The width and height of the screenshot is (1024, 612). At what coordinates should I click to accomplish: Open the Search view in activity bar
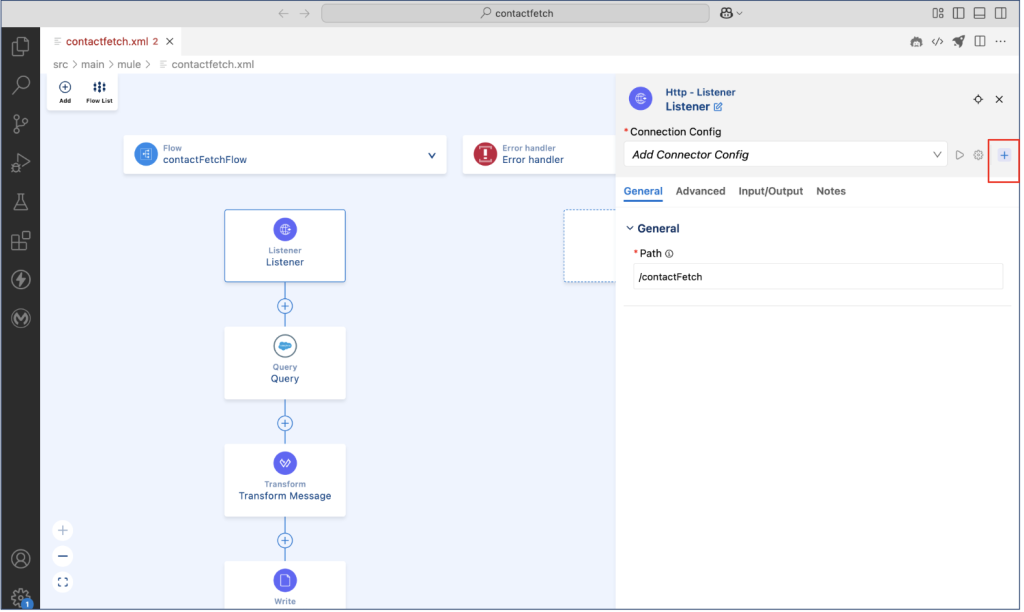[21, 85]
